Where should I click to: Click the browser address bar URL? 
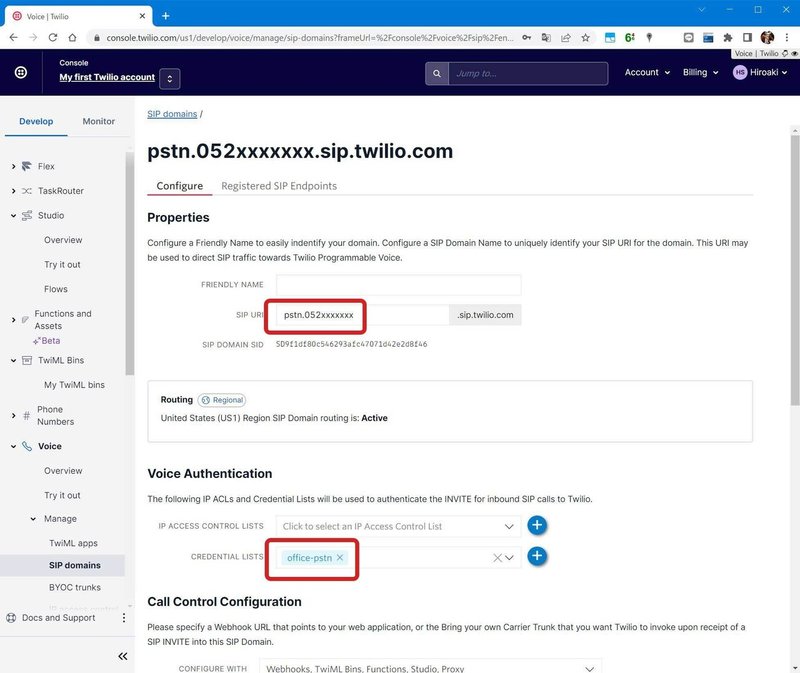(310, 38)
